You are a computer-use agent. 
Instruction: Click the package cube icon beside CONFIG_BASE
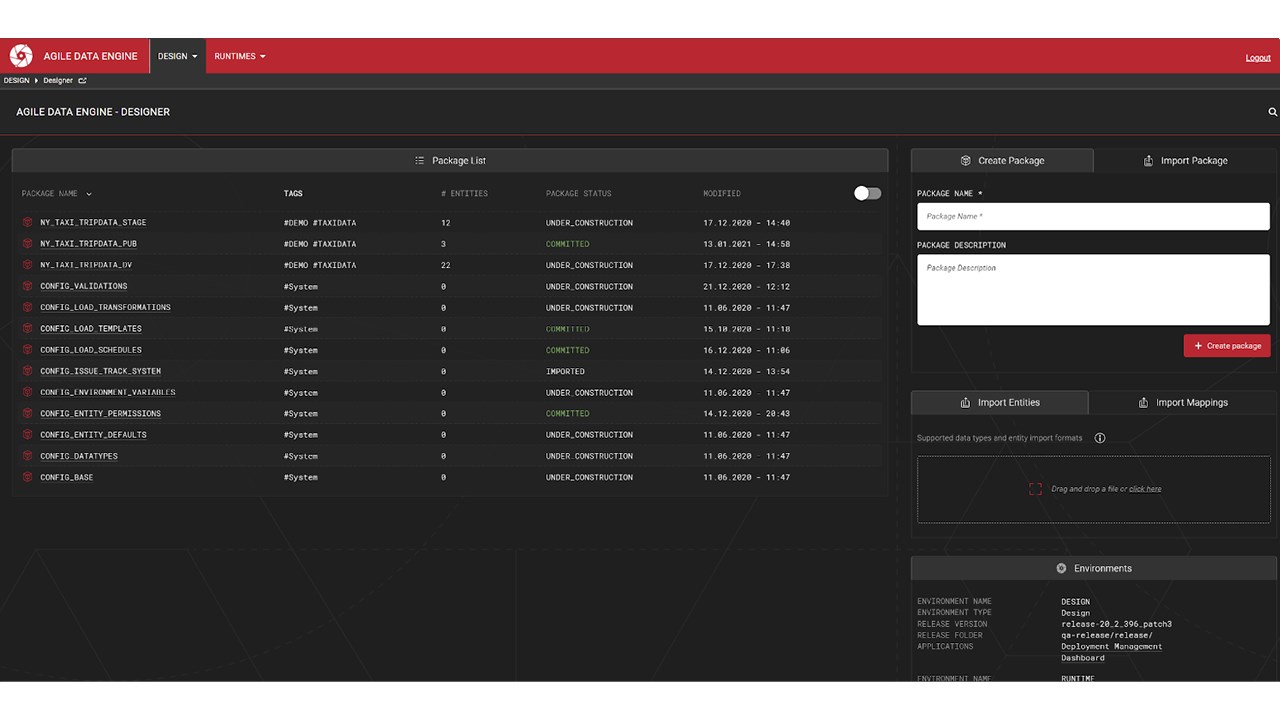coord(27,477)
